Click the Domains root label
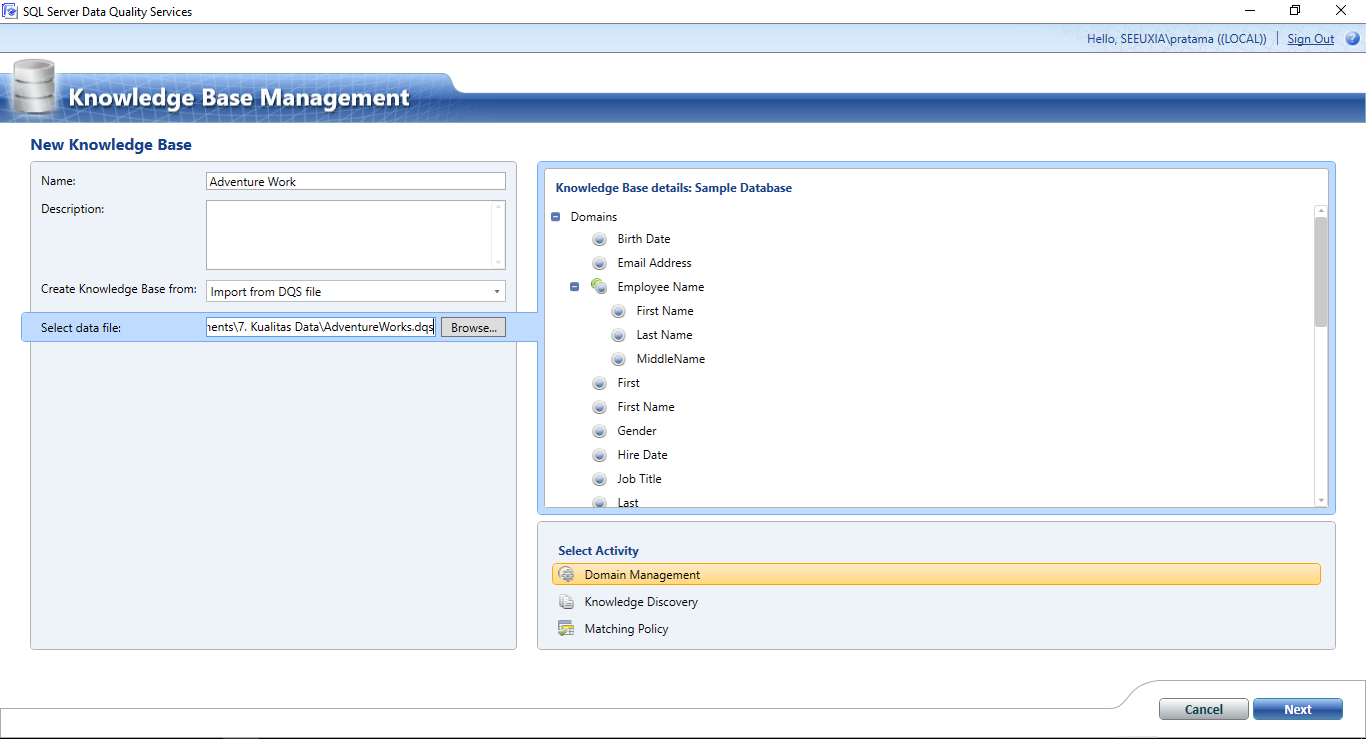1366x739 pixels. pyautogui.click(x=594, y=217)
